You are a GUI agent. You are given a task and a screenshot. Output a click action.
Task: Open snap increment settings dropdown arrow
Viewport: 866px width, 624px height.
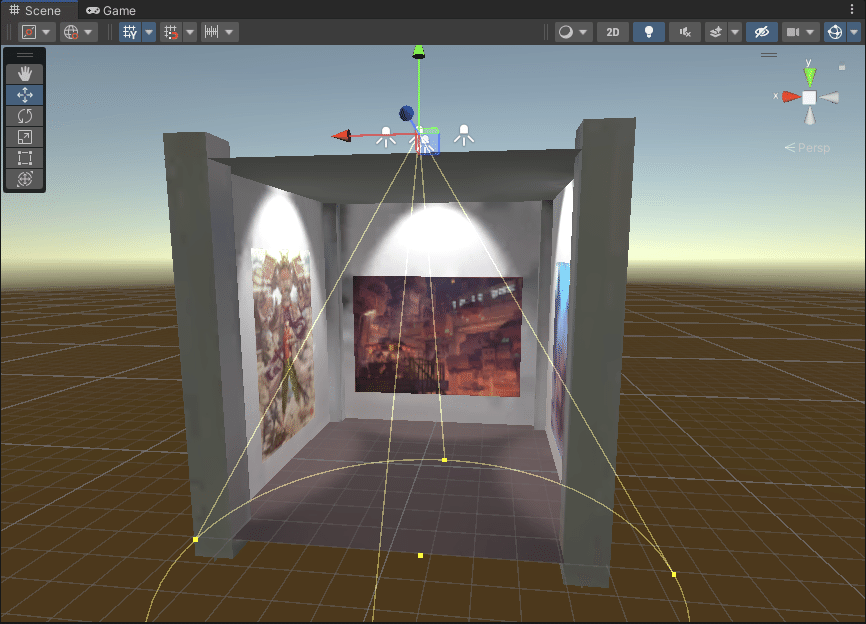coord(229,32)
